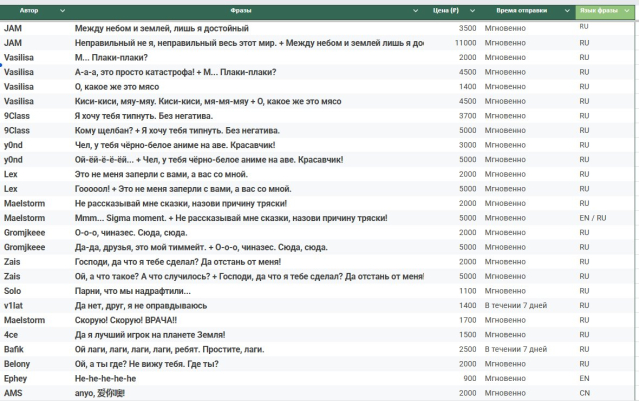This screenshot has height=401, width=639.
Task: Click the Язык фразы header label
Action: point(599,11)
